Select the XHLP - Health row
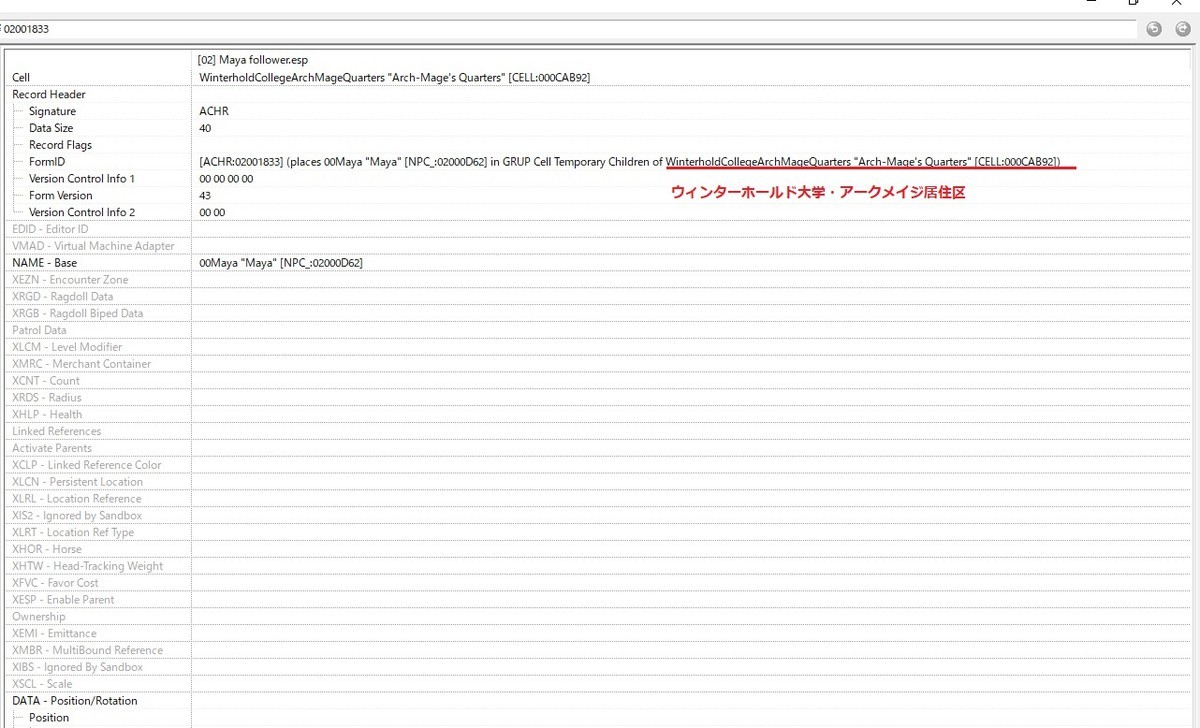 point(47,414)
